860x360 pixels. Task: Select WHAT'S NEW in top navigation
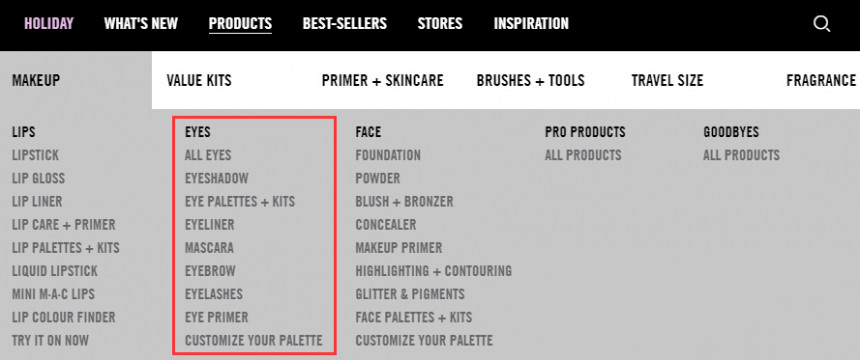pos(141,24)
